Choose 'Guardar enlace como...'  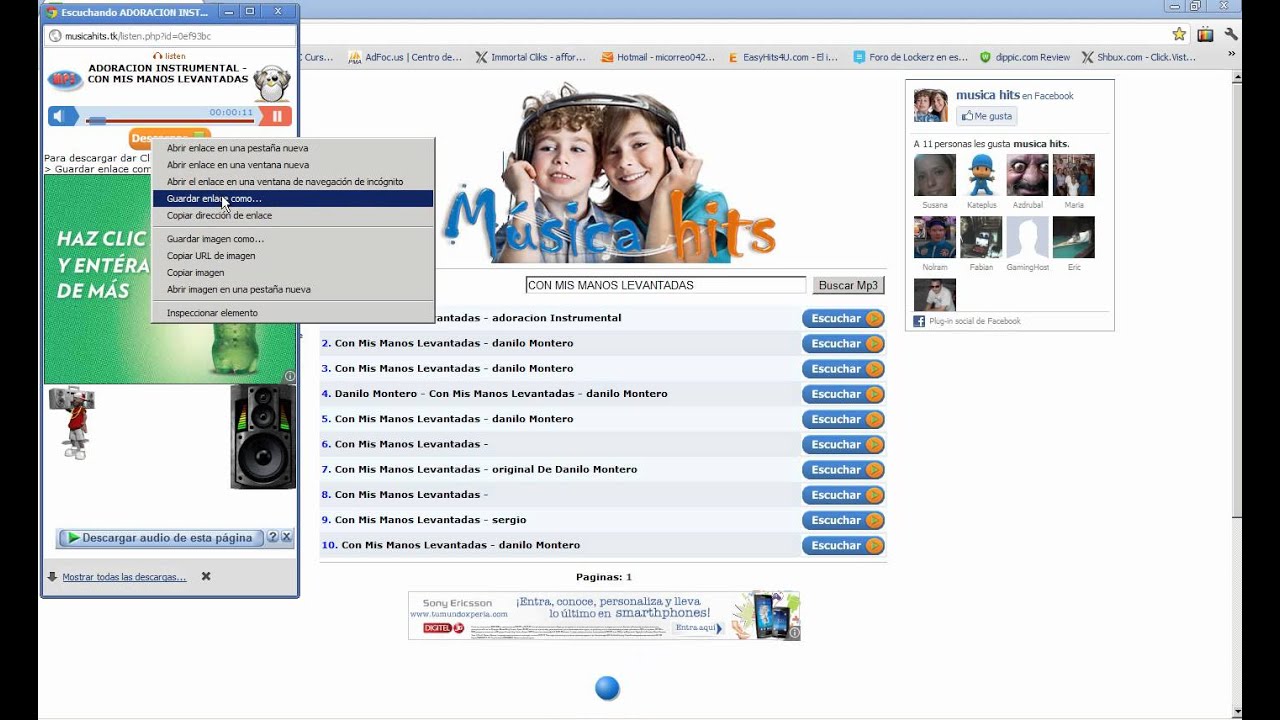[x=293, y=199]
